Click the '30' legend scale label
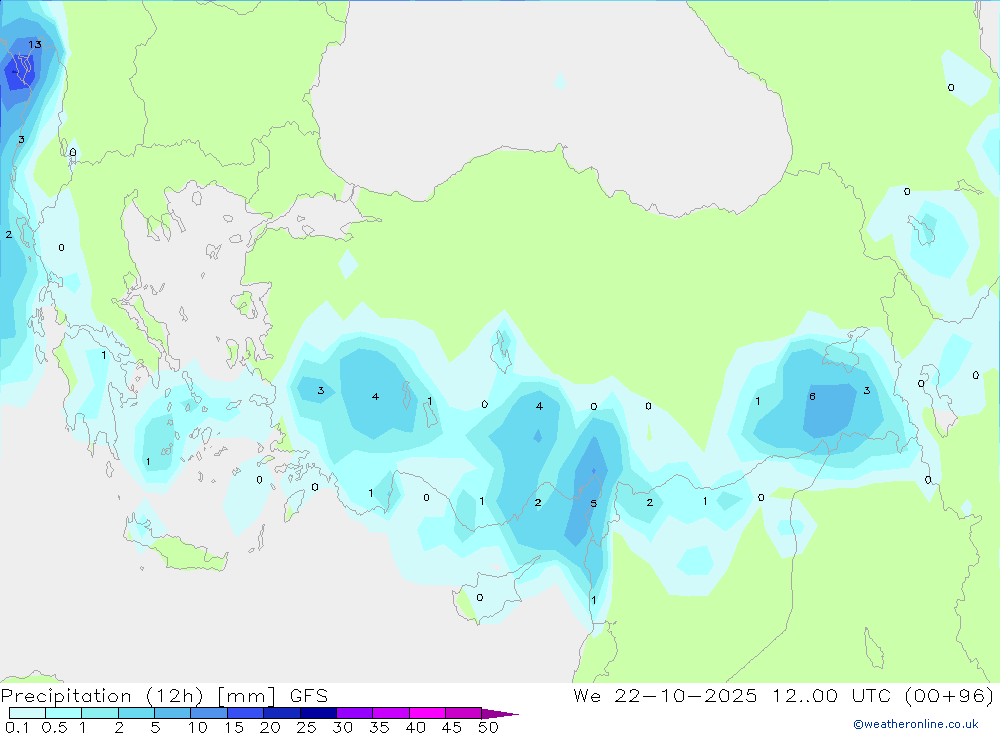The image size is (1000, 733). 342,727
